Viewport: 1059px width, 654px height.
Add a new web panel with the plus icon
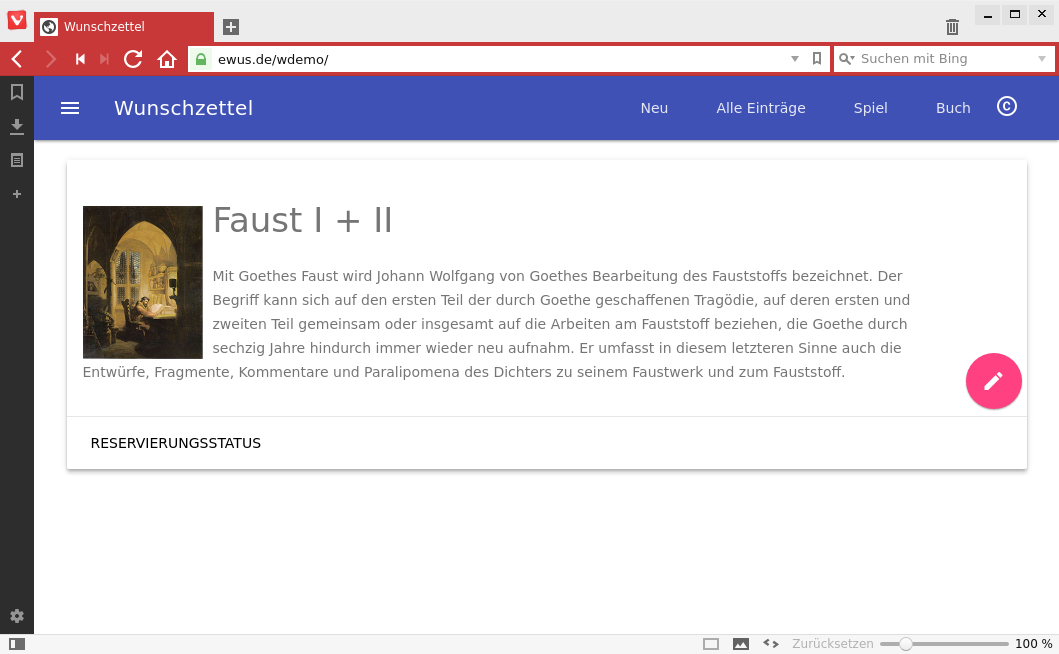pyautogui.click(x=16, y=194)
